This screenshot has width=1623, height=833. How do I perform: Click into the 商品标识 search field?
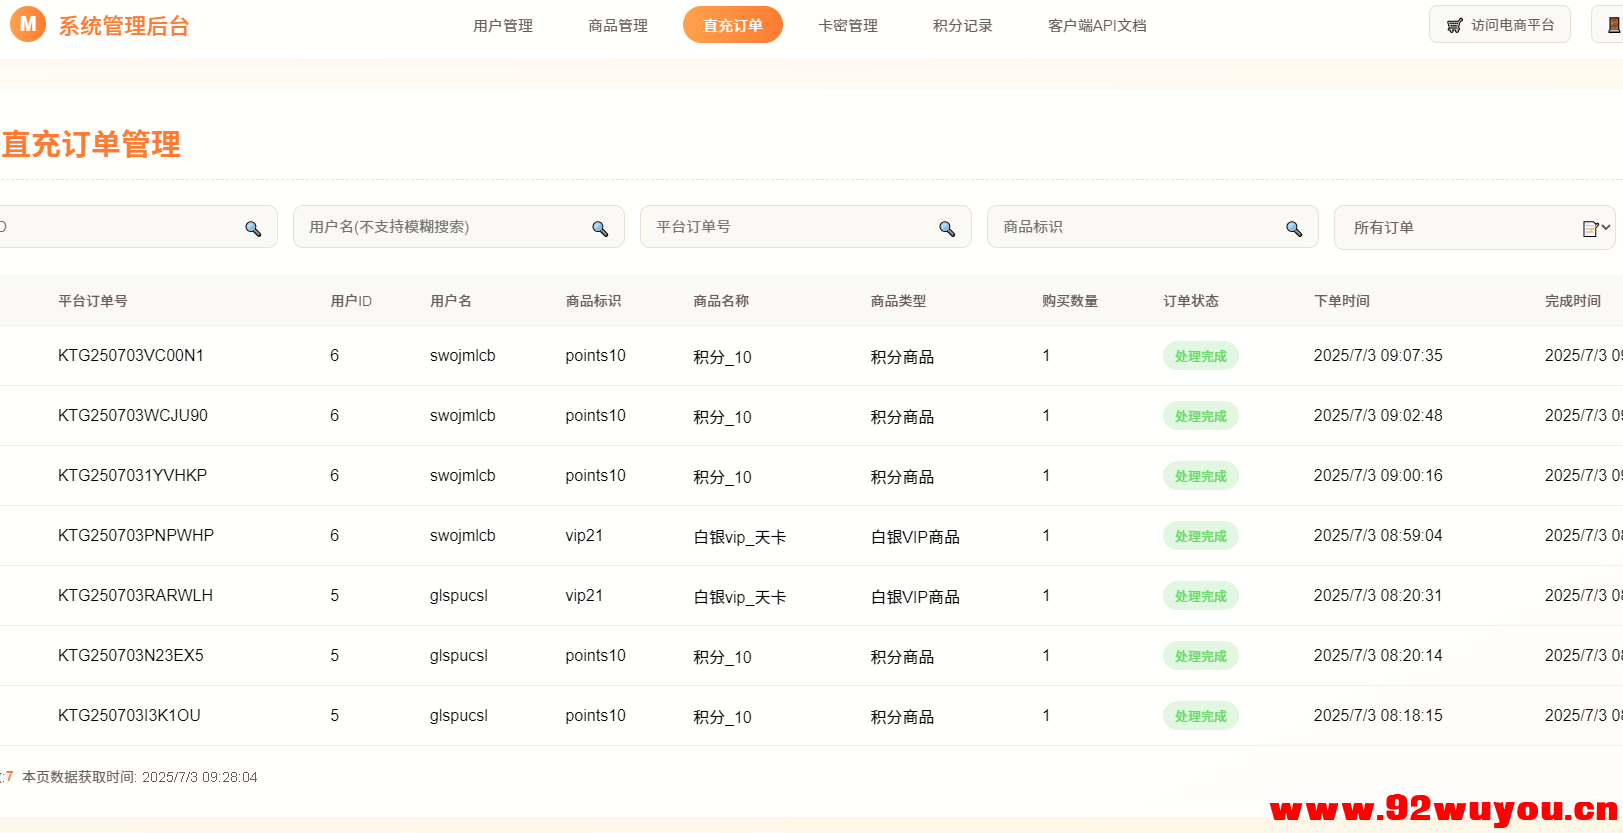(x=1135, y=227)
